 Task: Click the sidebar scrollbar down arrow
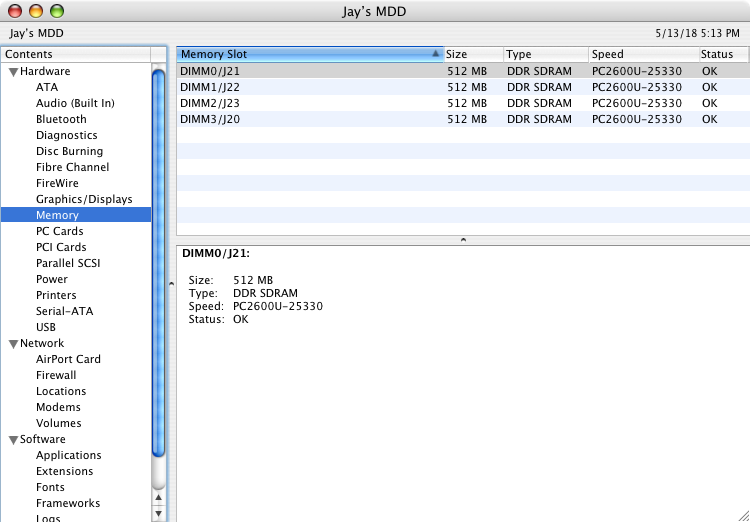158,512
